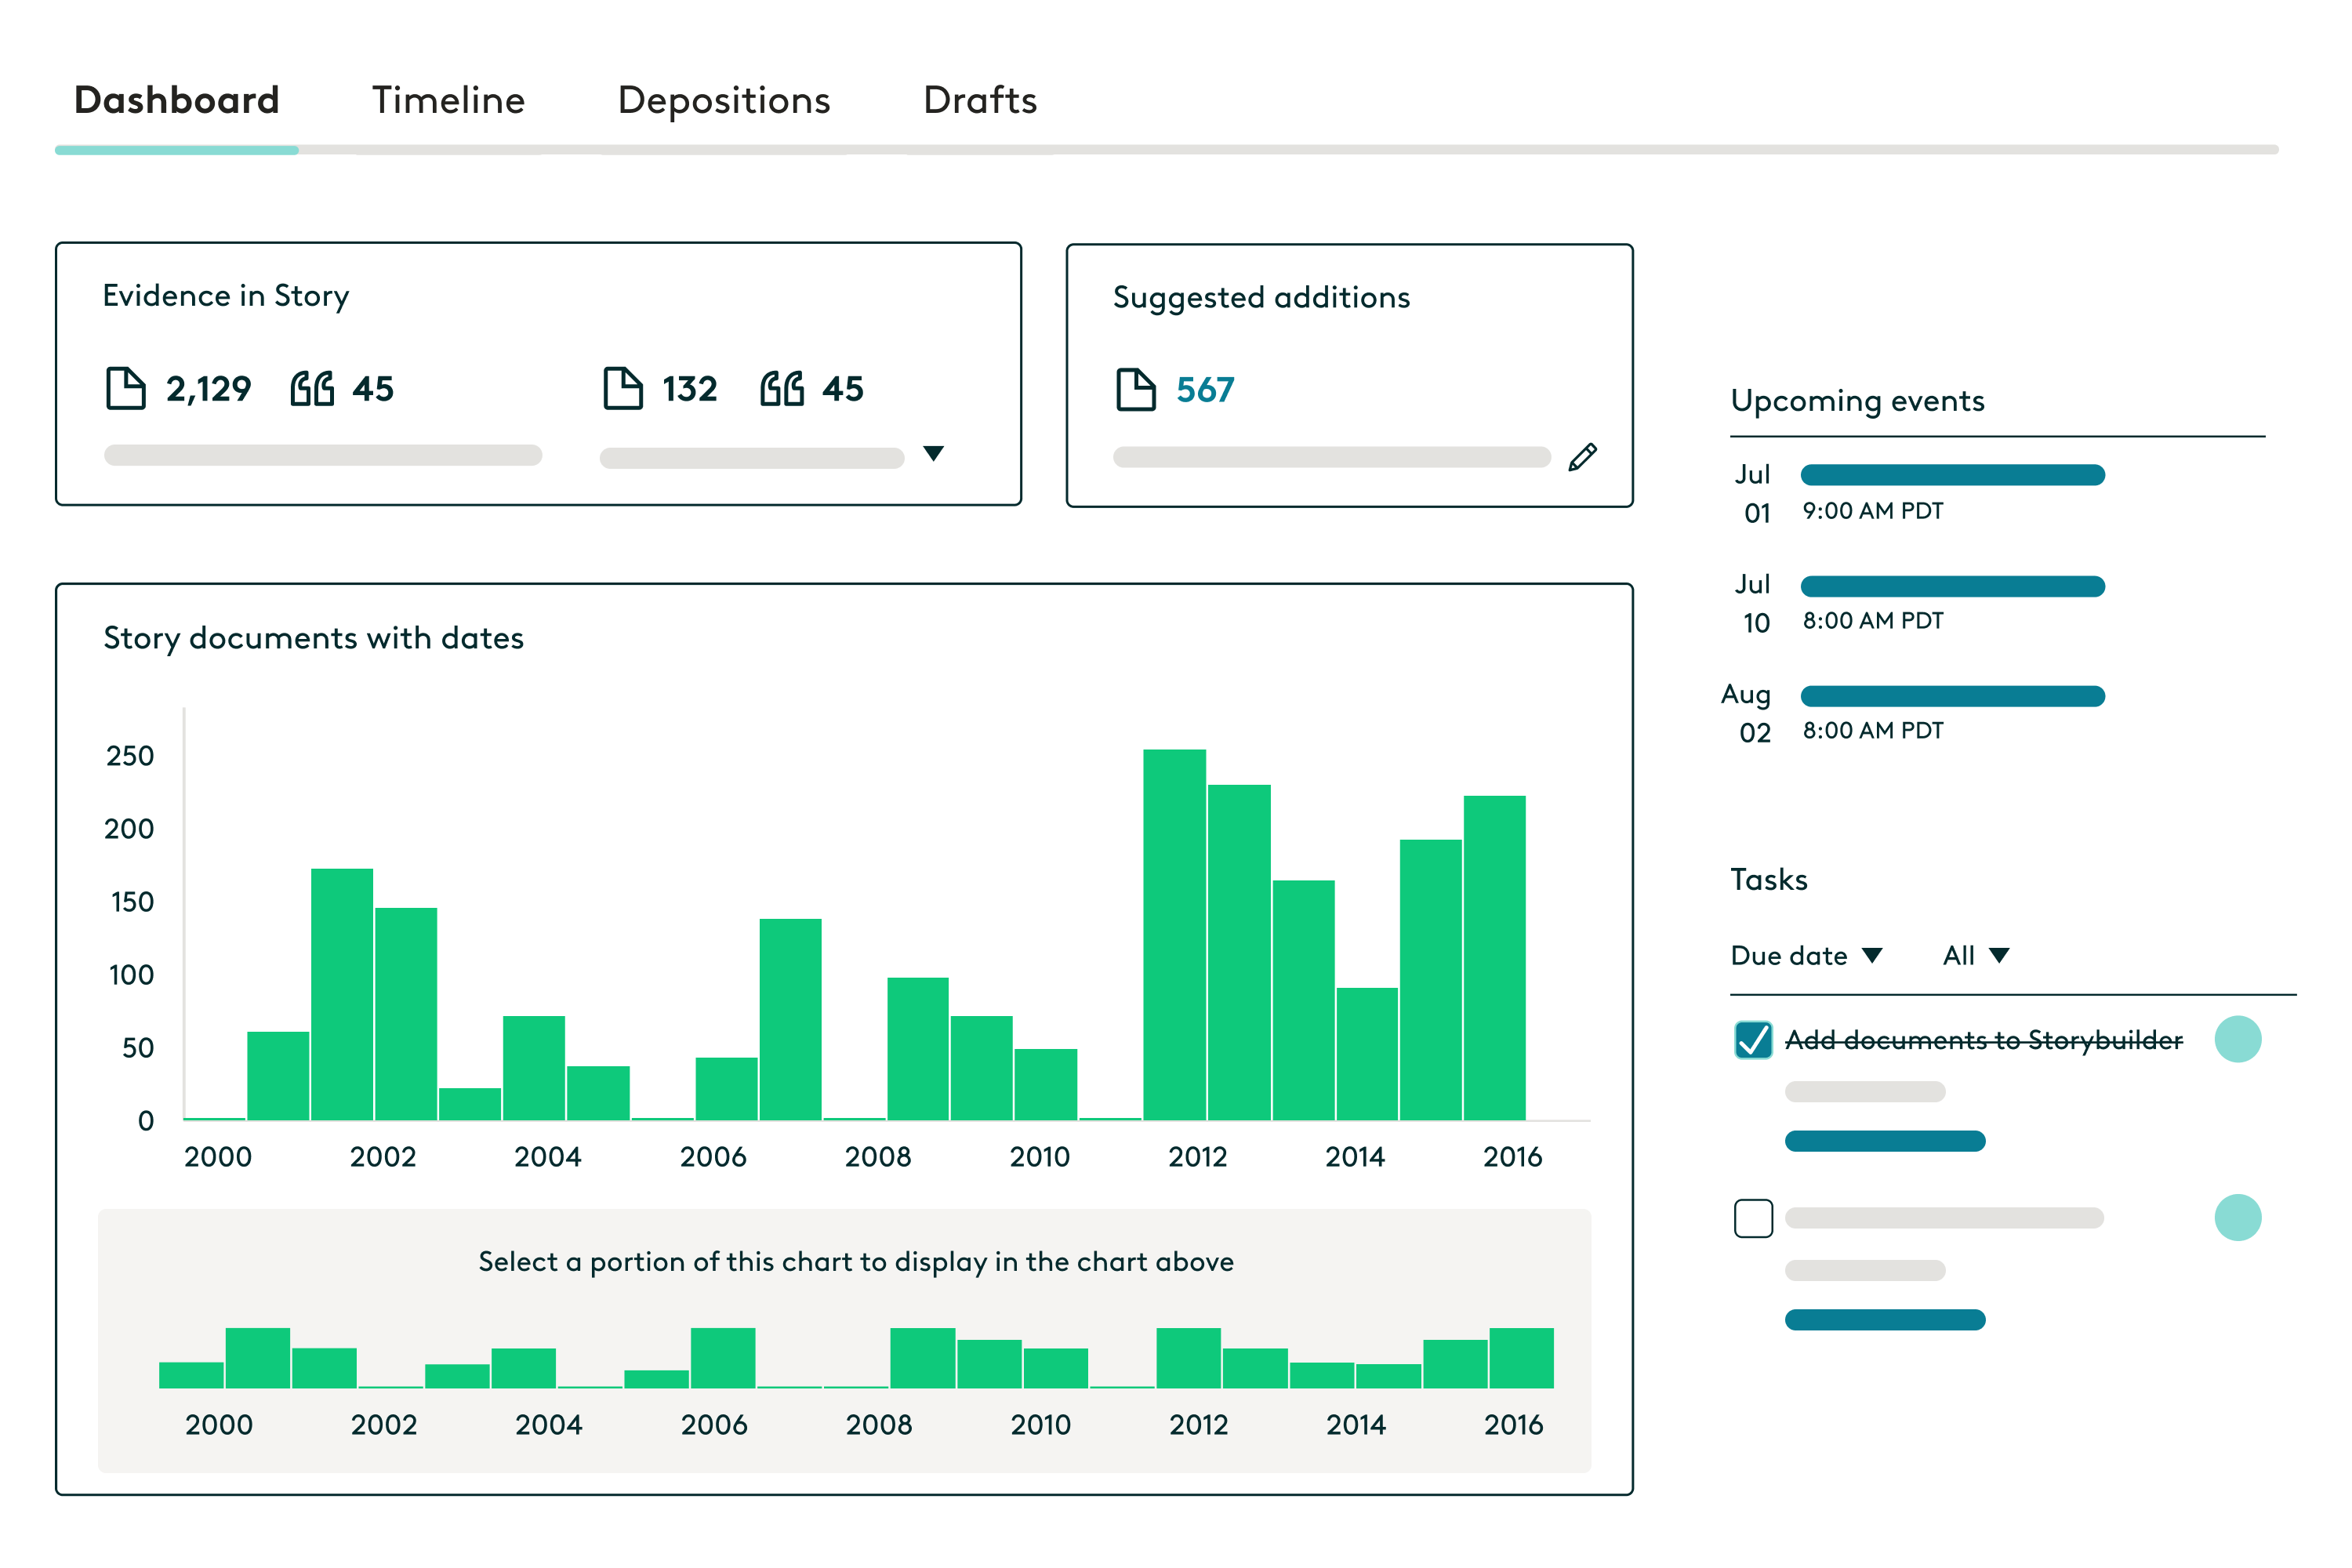Click the 2016 bar in main chart

1494,958
